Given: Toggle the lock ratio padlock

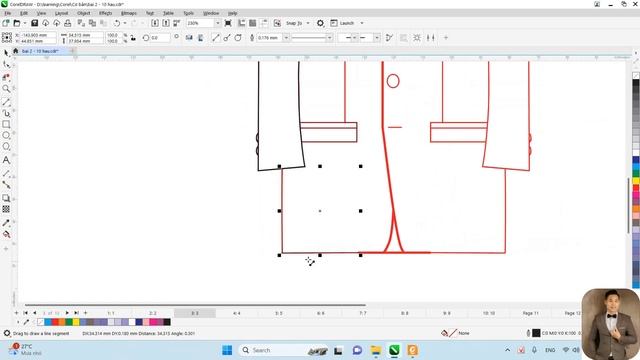Looking at the screenshot, I should pos(133,38).
